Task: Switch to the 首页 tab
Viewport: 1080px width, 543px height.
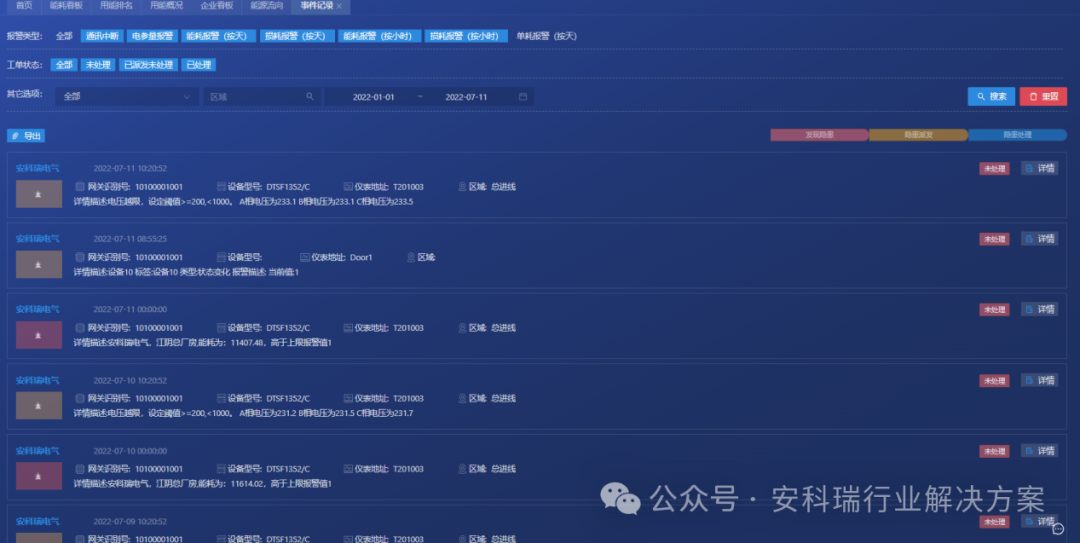Action: pyautogui.click(x=24, y=6)
